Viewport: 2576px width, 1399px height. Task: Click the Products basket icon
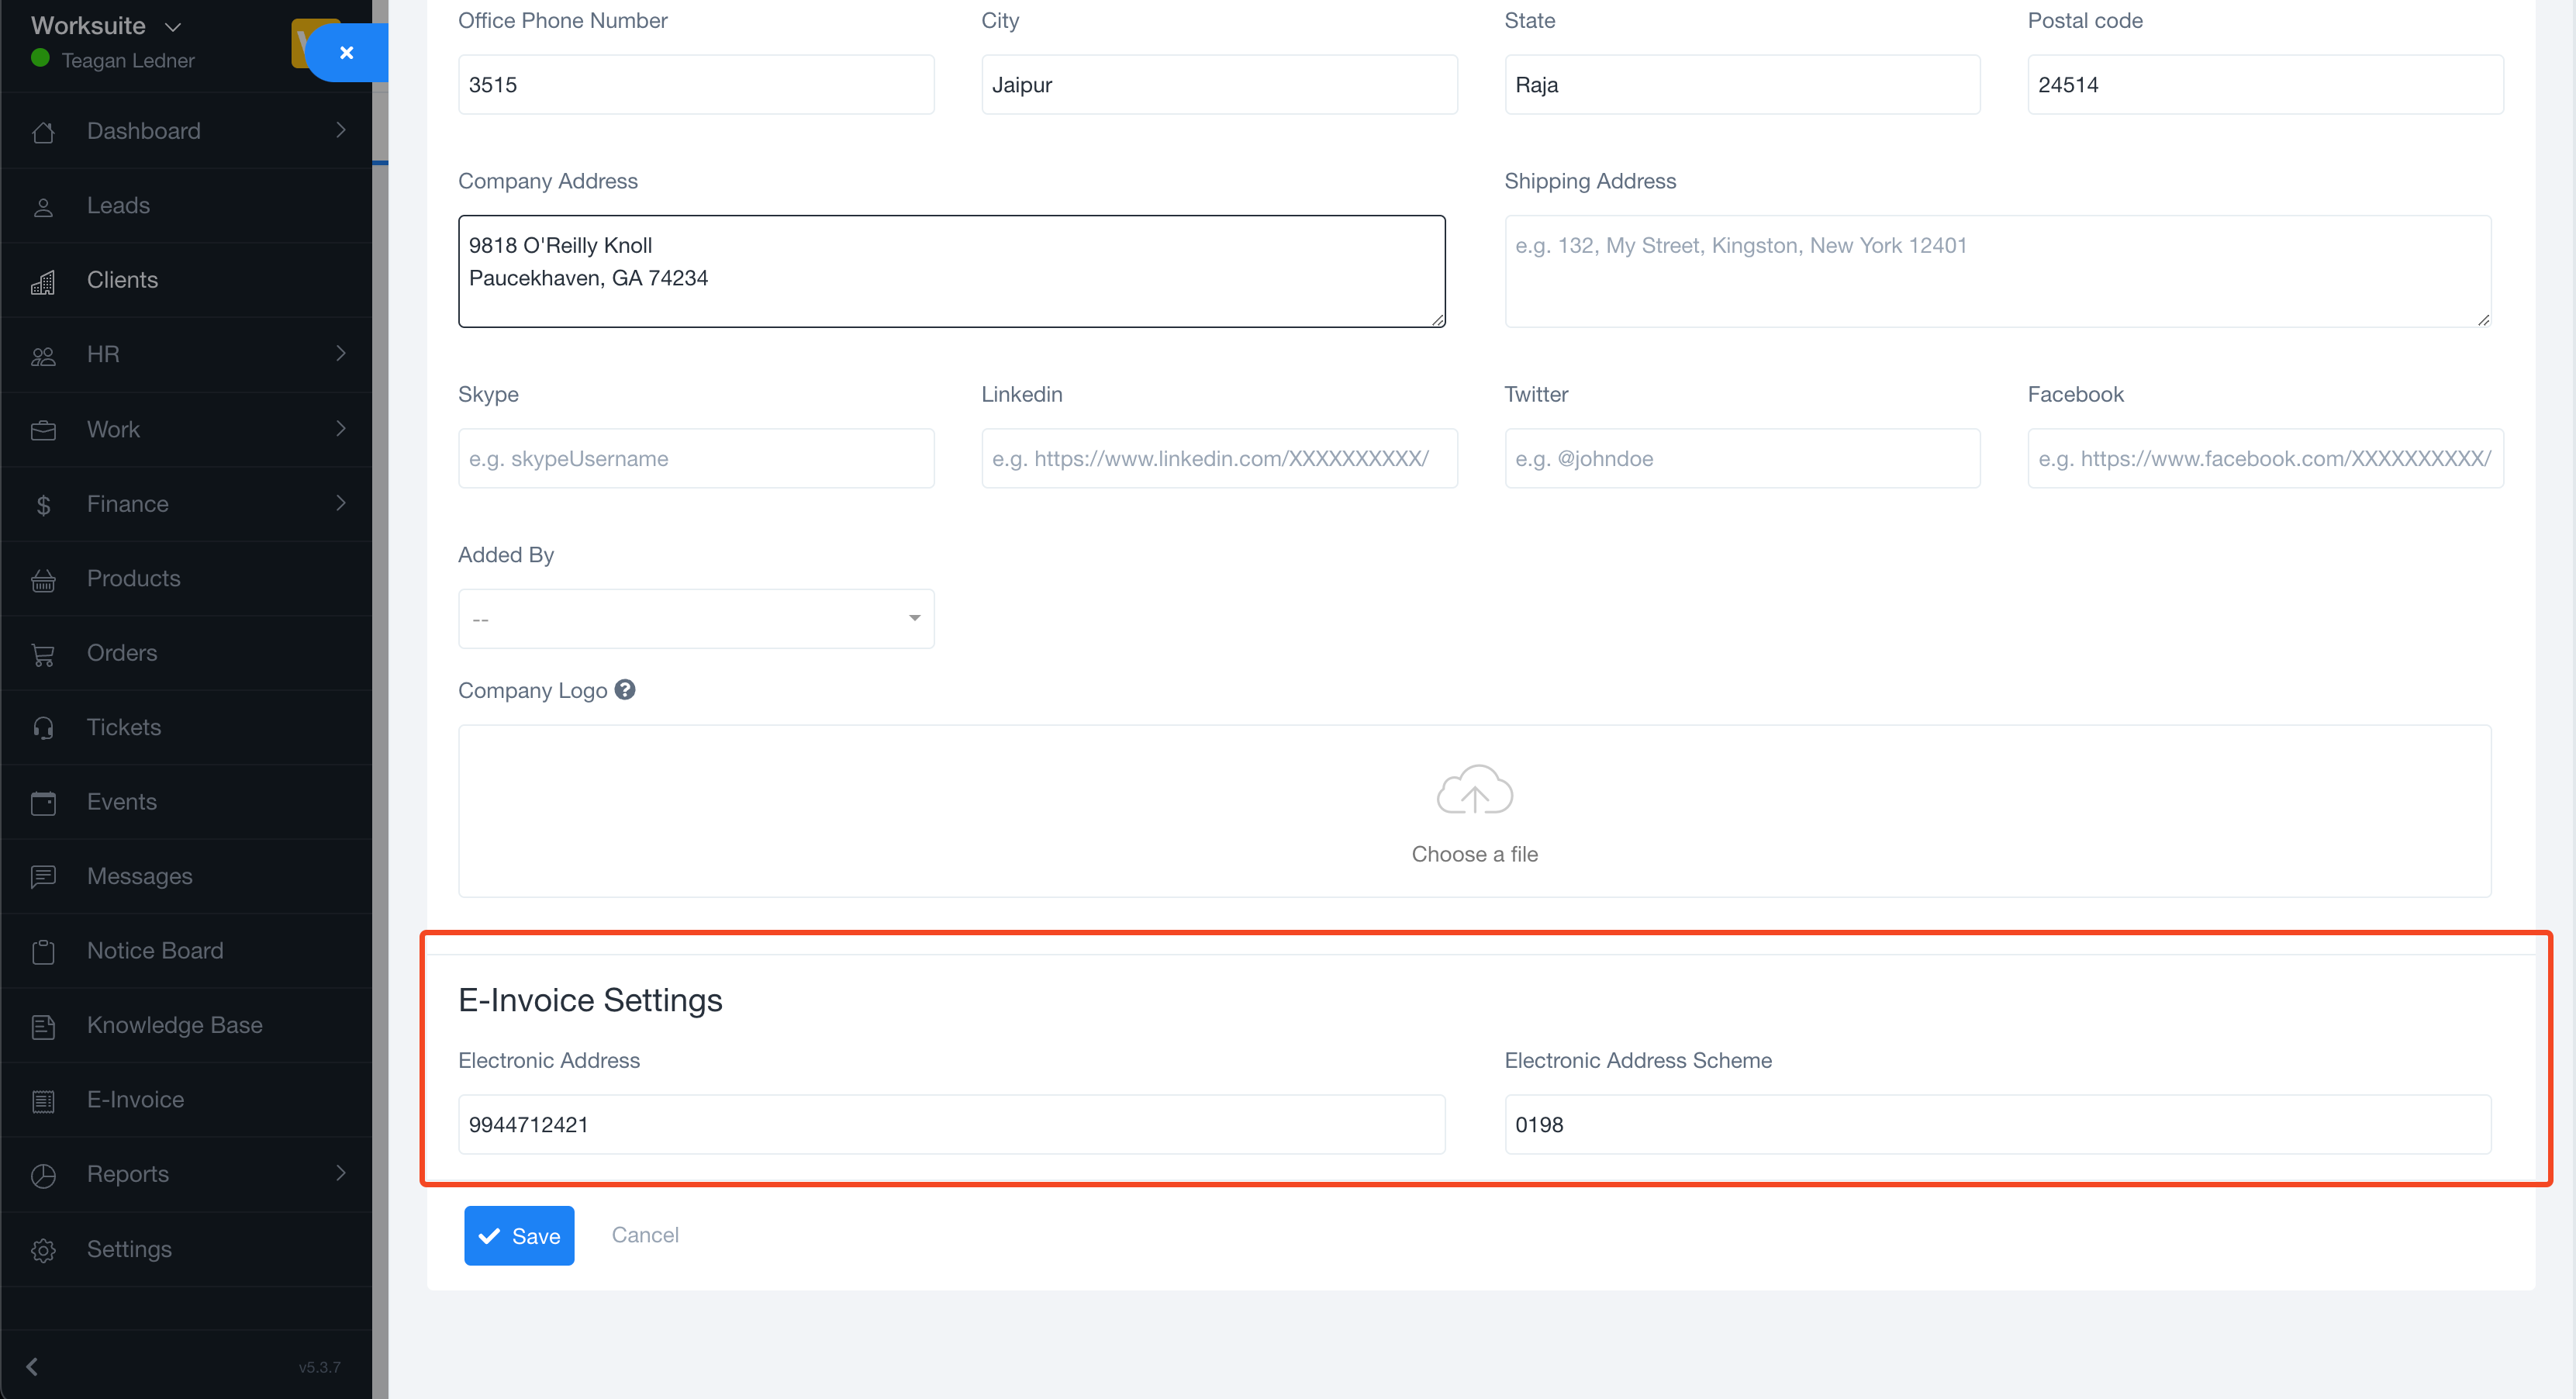(x=44, y=579)
